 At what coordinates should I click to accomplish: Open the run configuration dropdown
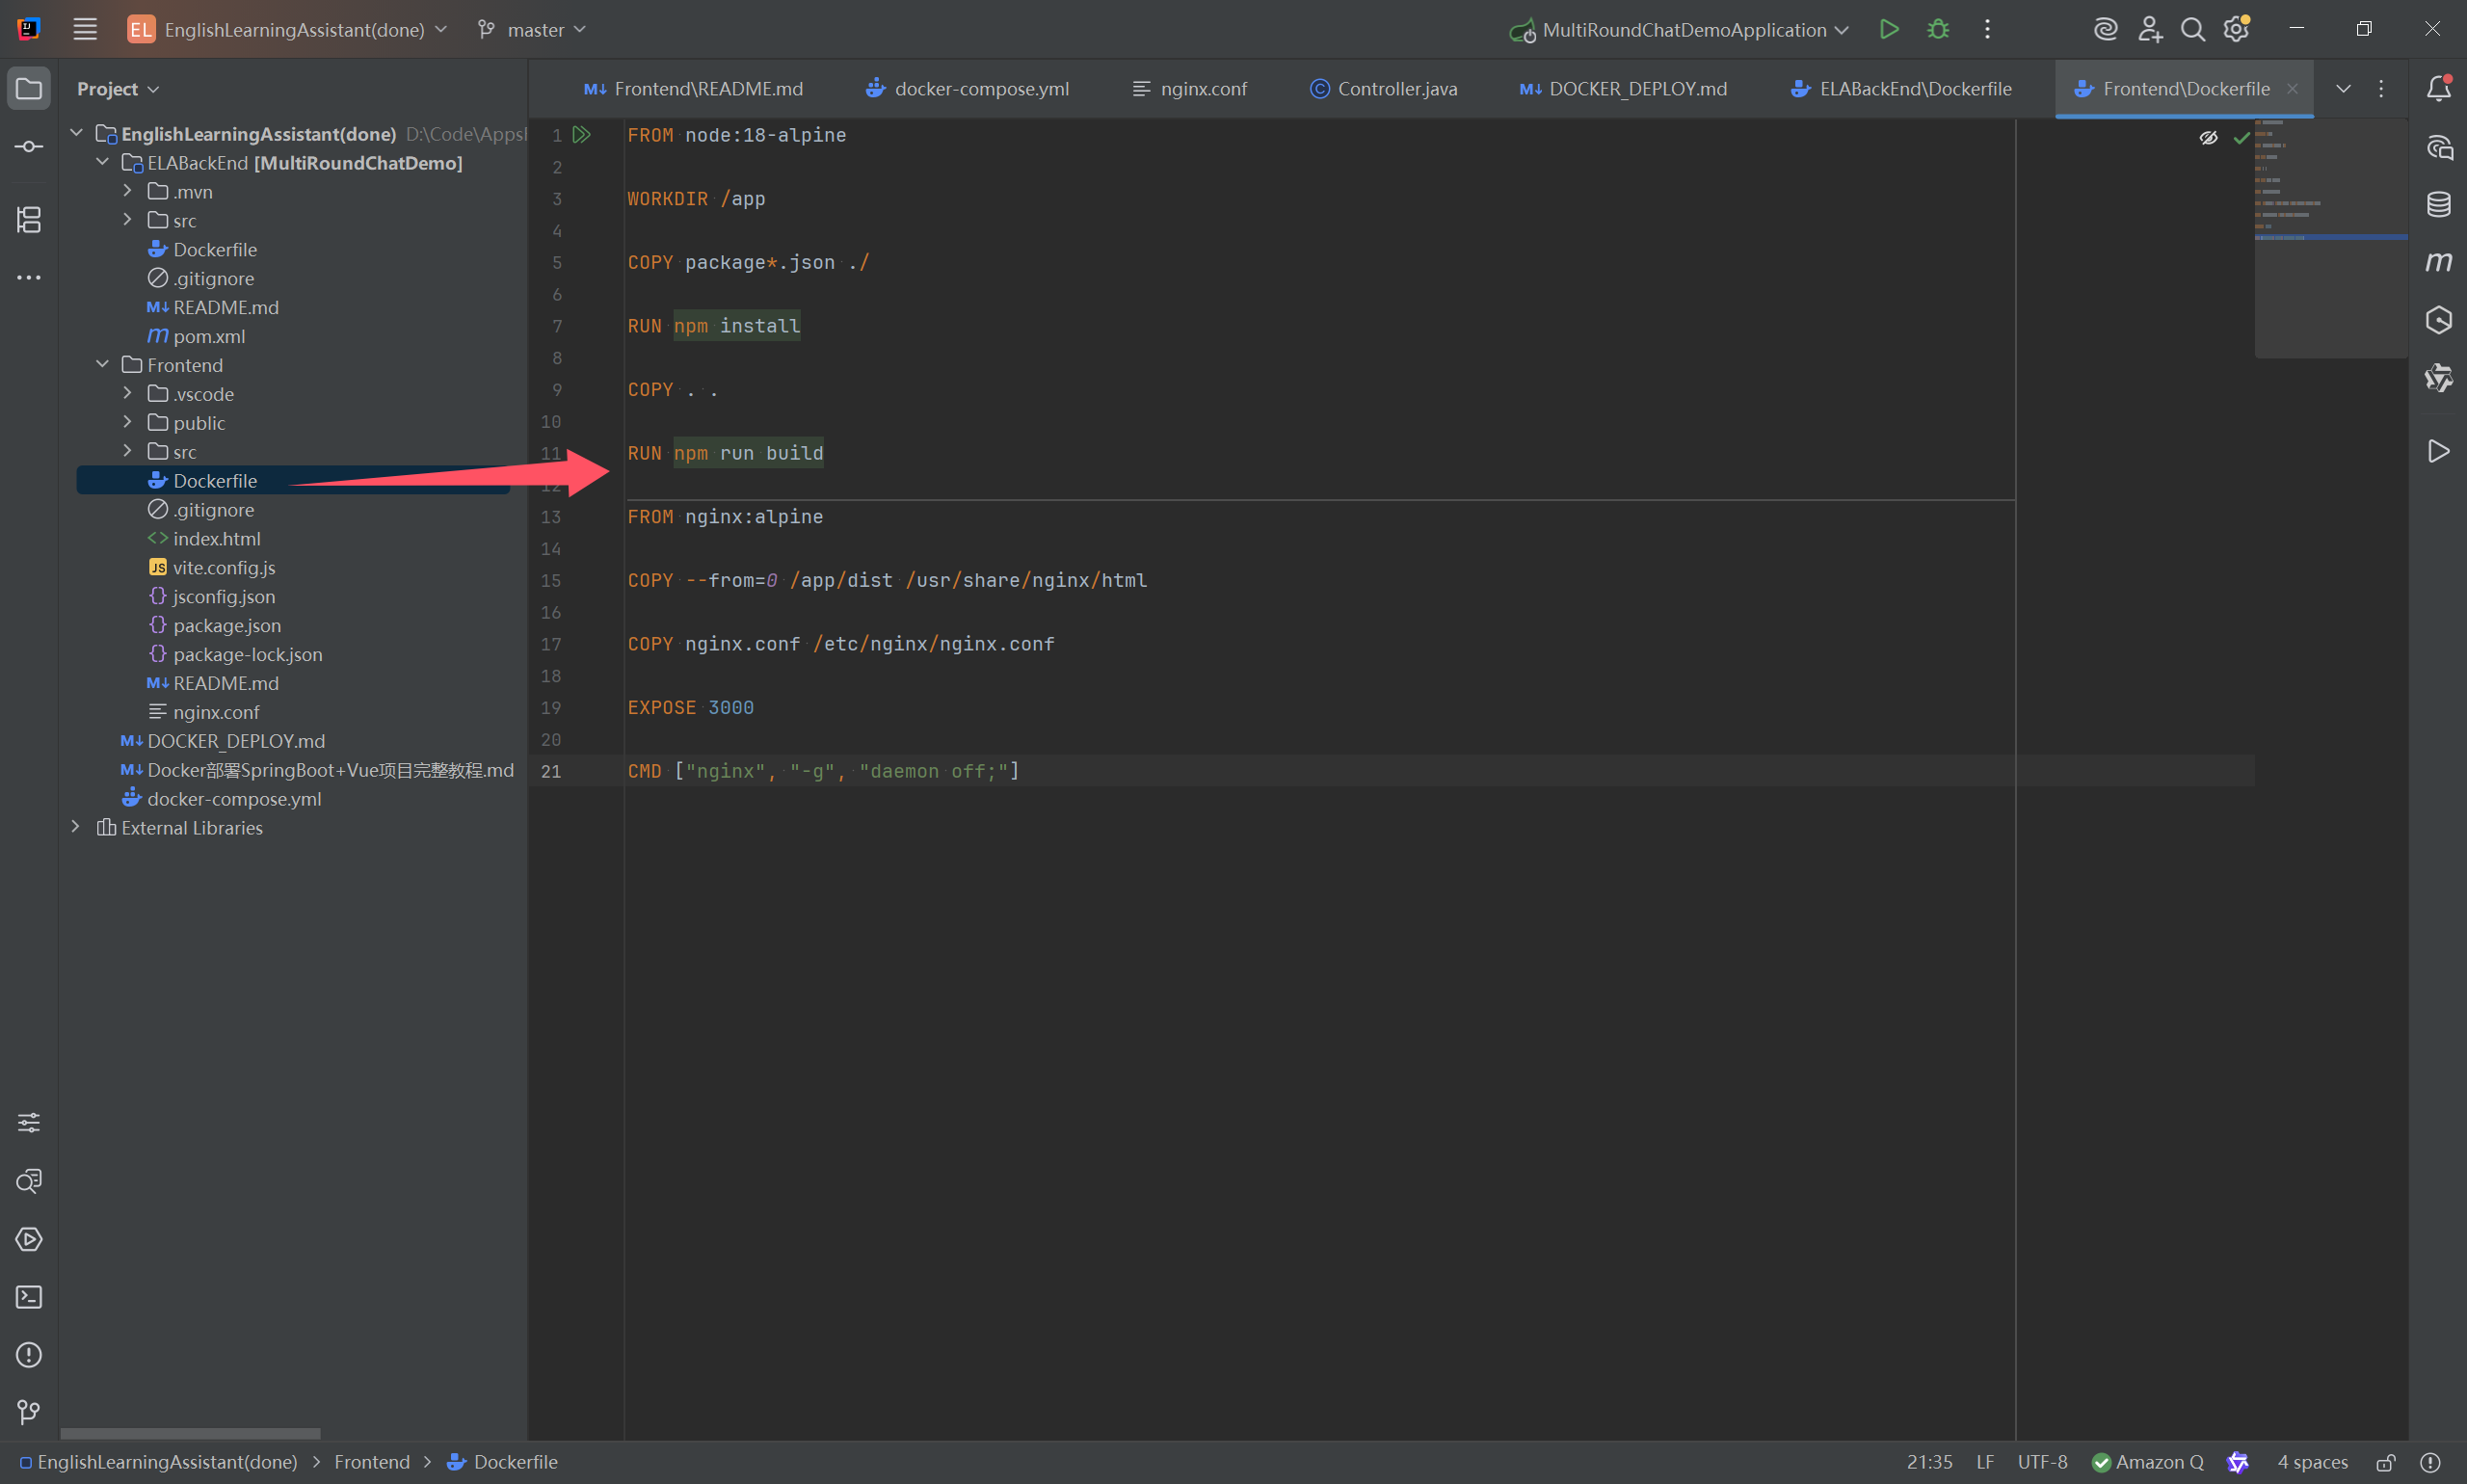click(1679, 29)
